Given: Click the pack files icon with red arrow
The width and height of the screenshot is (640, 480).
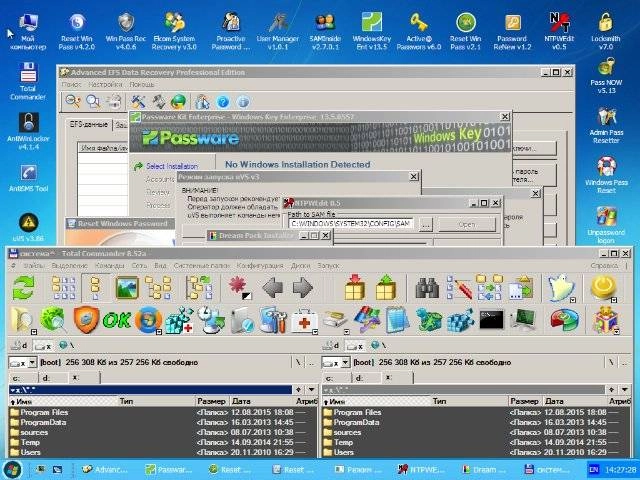Looking at the screenshot, I should pos(355,287).
